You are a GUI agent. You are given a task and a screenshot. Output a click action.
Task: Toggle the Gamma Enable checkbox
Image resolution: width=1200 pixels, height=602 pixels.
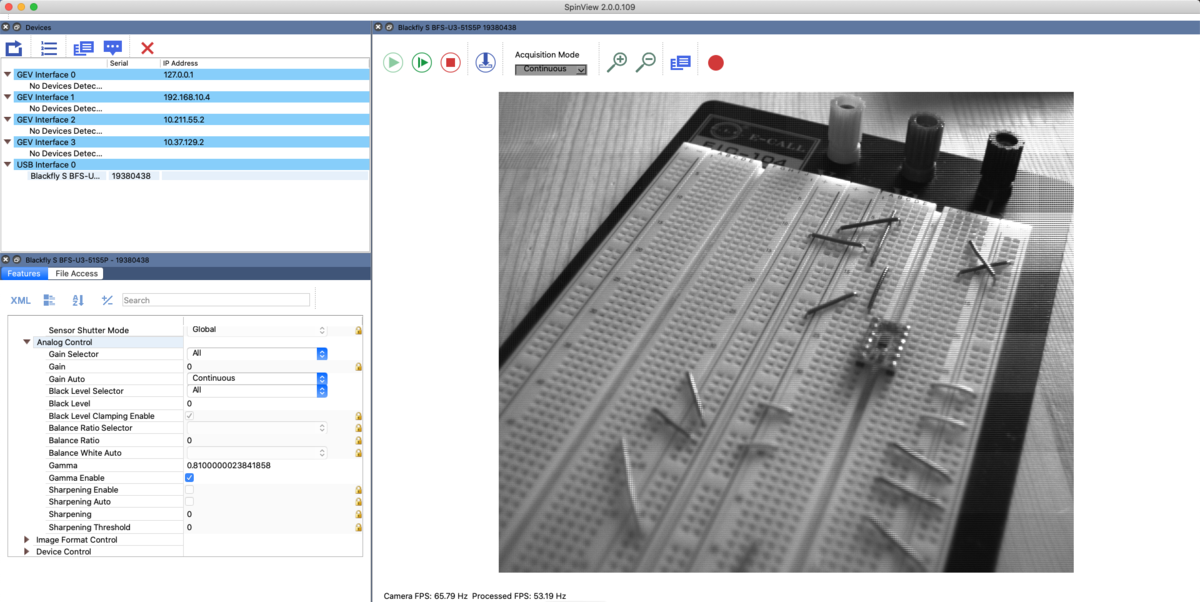[x=190, y=478]
